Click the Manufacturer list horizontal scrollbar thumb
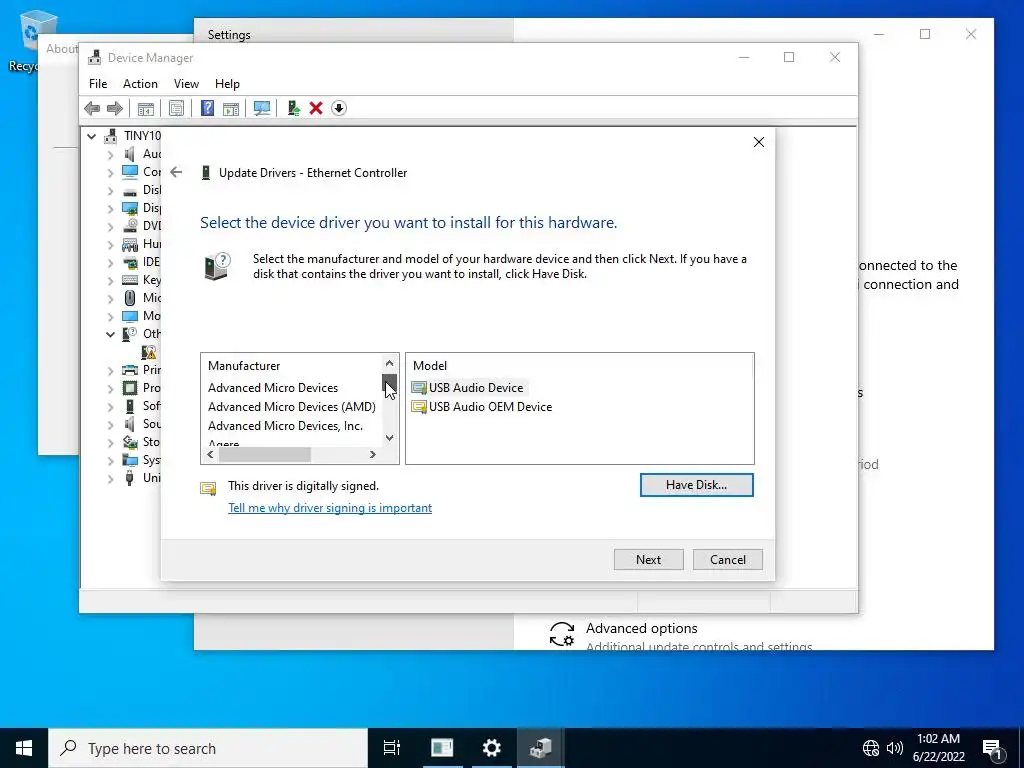This screenshot has height=768, width=1024. [x=264, y=455]
